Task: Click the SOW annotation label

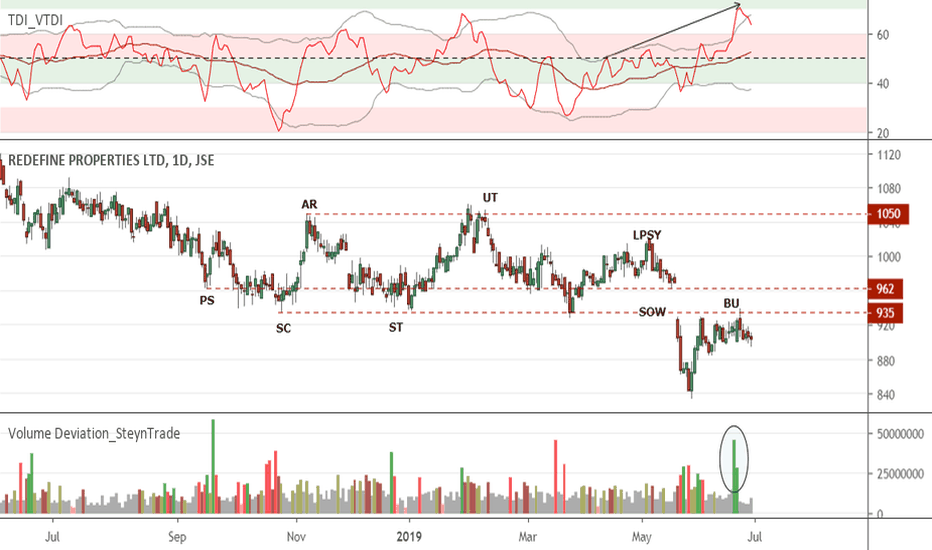Action: pos(652,312)
